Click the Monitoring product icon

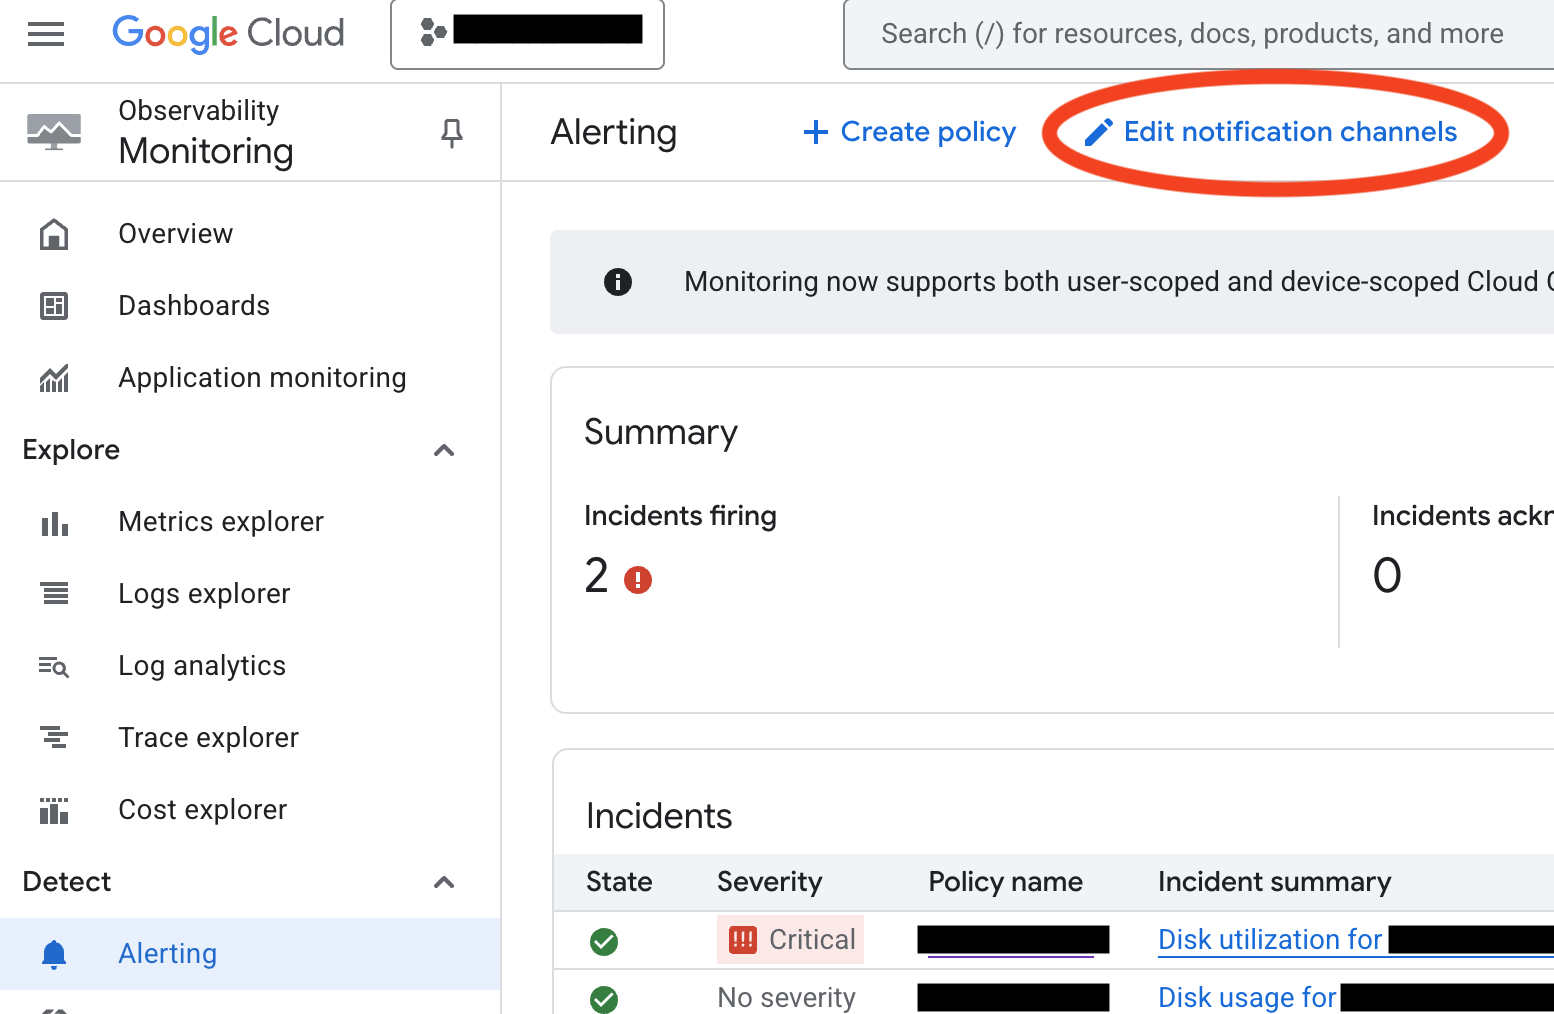pyautogui.click(x=54, y=132)
